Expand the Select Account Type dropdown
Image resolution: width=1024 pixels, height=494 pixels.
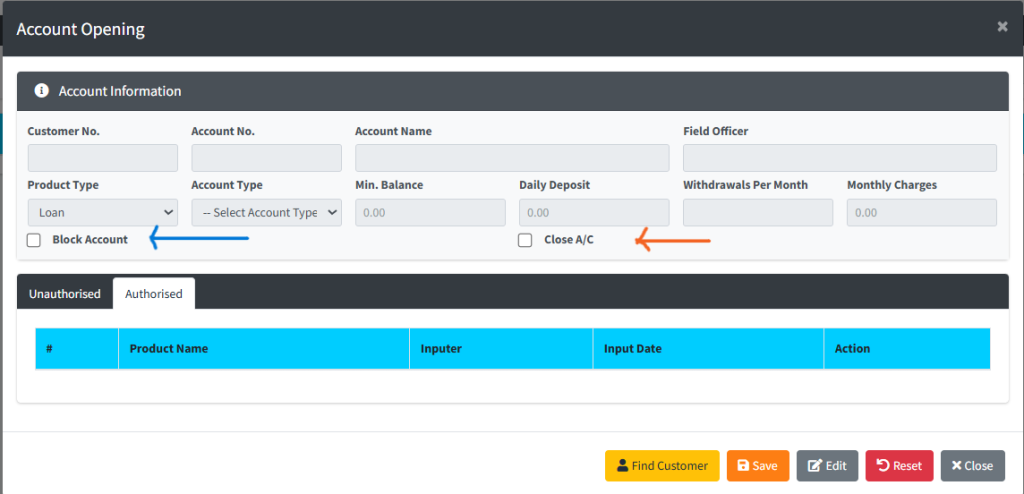point(266,212)
